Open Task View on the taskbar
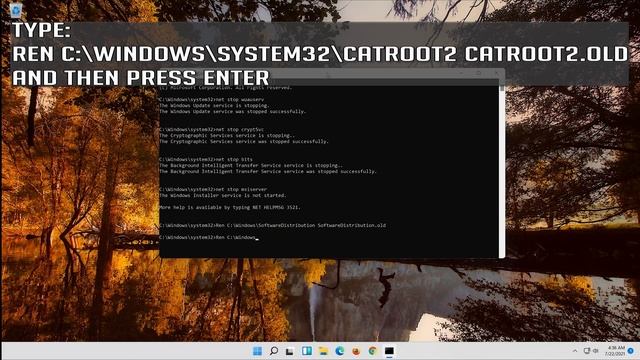Screen dimensions: 640x360 click(x=290, y=351)
